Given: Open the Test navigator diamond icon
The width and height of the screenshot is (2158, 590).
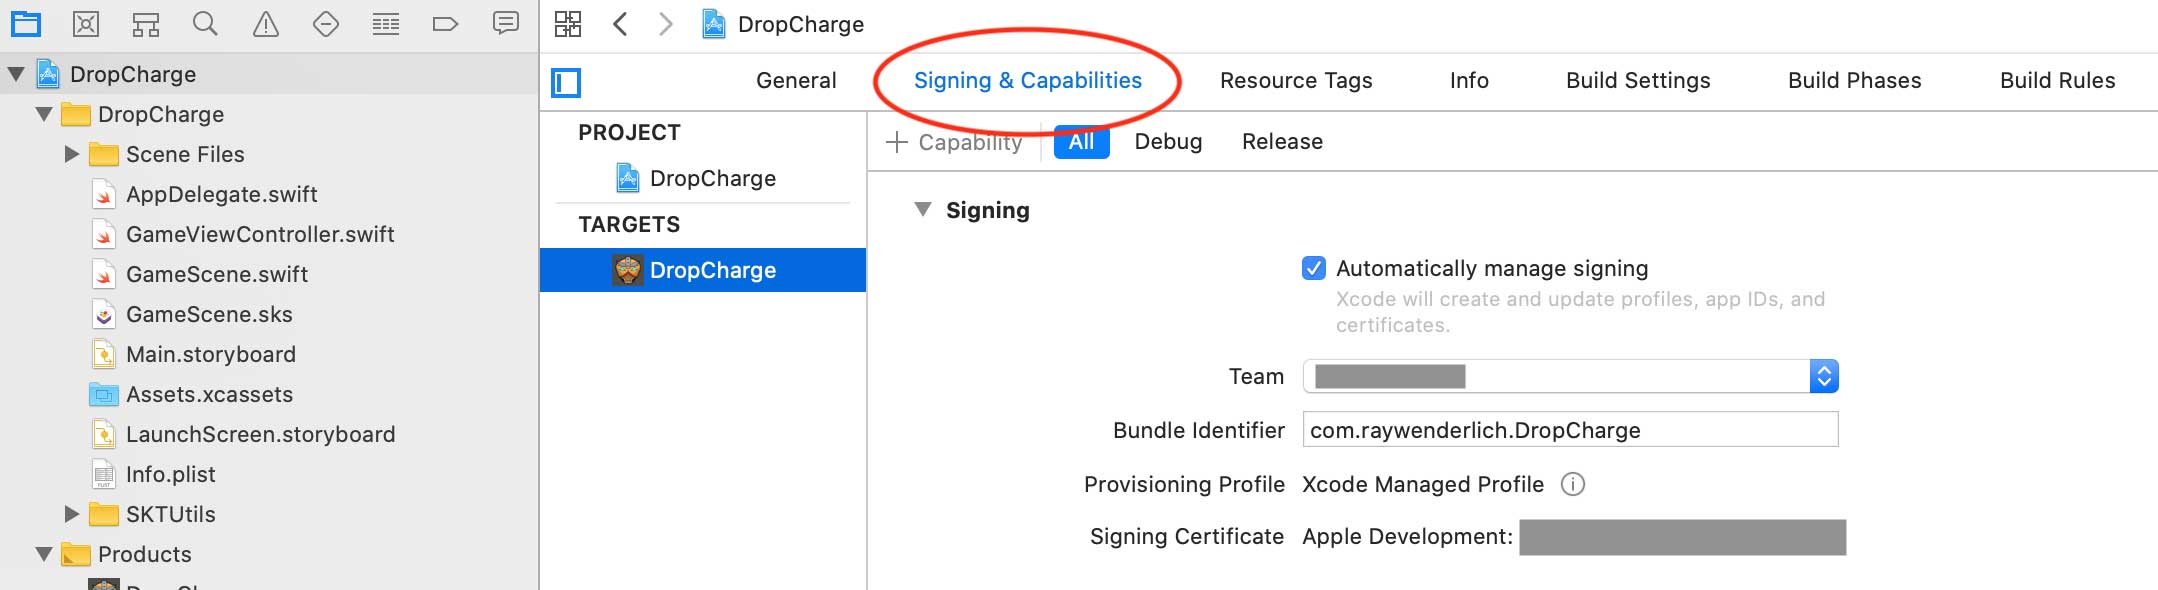Looking at the screenshot, I should [x=326, y=24].
